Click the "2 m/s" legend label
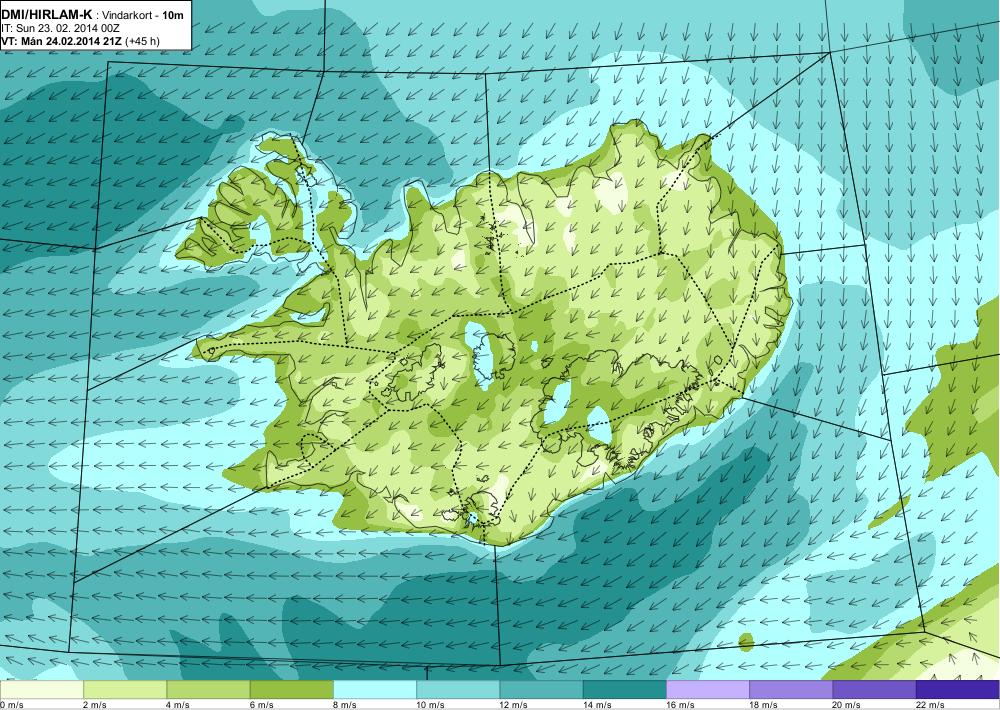 pos(95,705)
